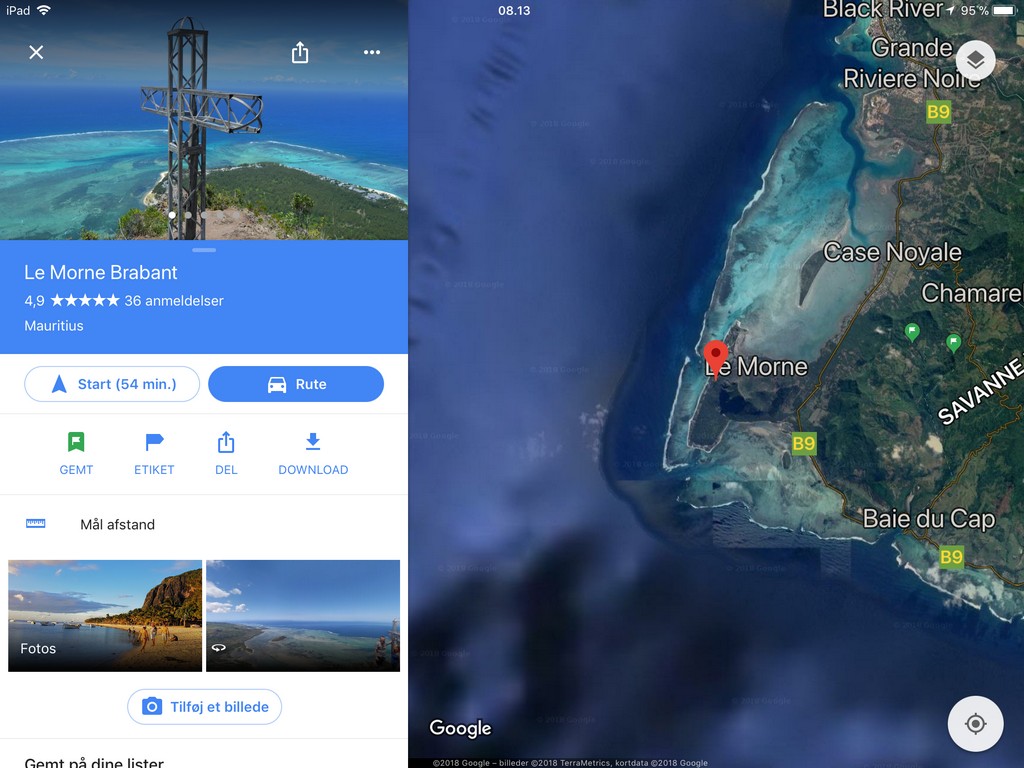Tap Tilføj et billede button
Screen dimensions: 1024x768
click(204, 707)
